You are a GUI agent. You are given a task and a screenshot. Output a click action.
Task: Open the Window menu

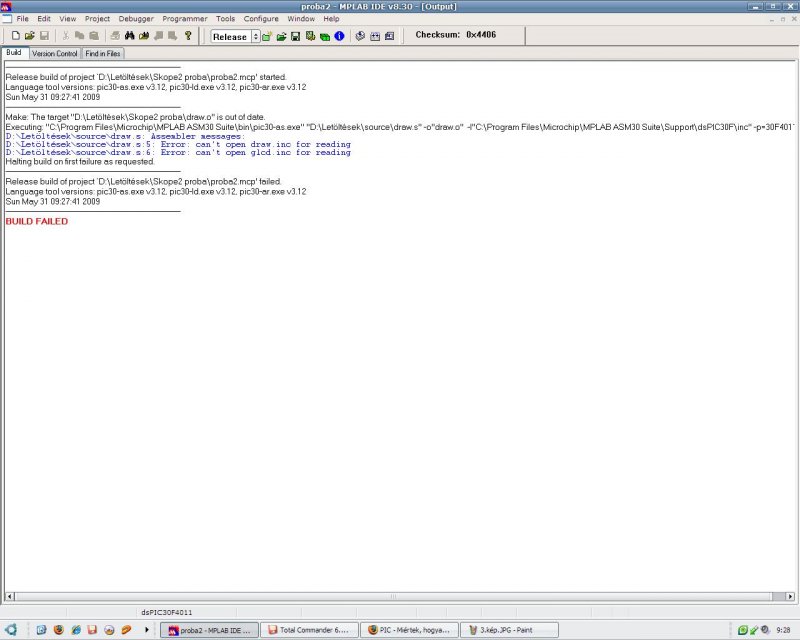(301, 19)
